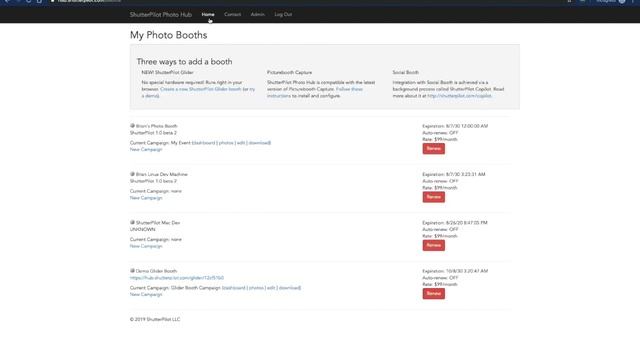This screenshot has width=640, height=360.
Task: Click download for the My Event campaign
Action: pos(259,143)
